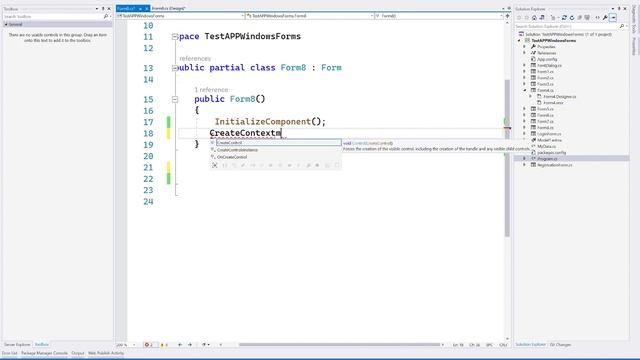This screenshot has height=360, width=640.
Task: Click the Refresh icon in Solution Explorer toolbar
Action: (572, 18)
